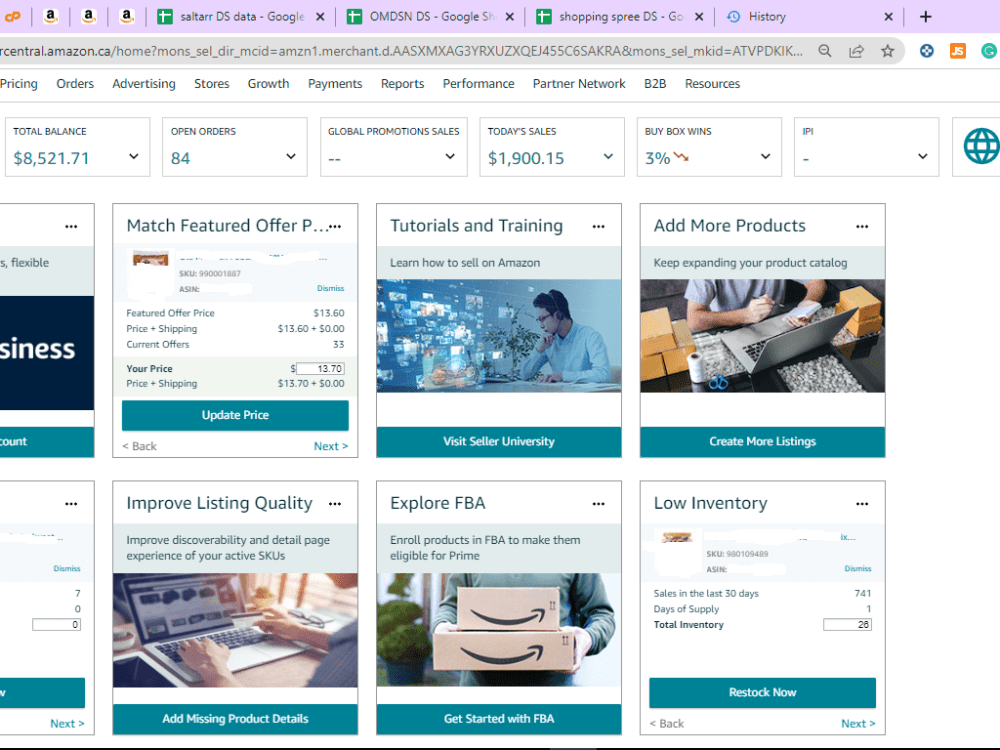The width and height of the screenshot is (1000, 750).
Task: Dismiss the featured offer SKU 990001887
Action: tap(330, 288)
